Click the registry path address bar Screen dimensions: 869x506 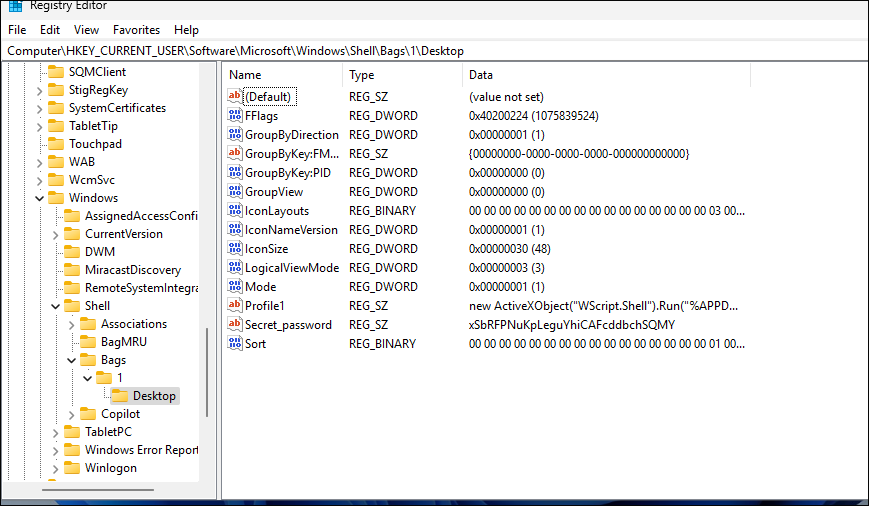[x=434, y=51]
